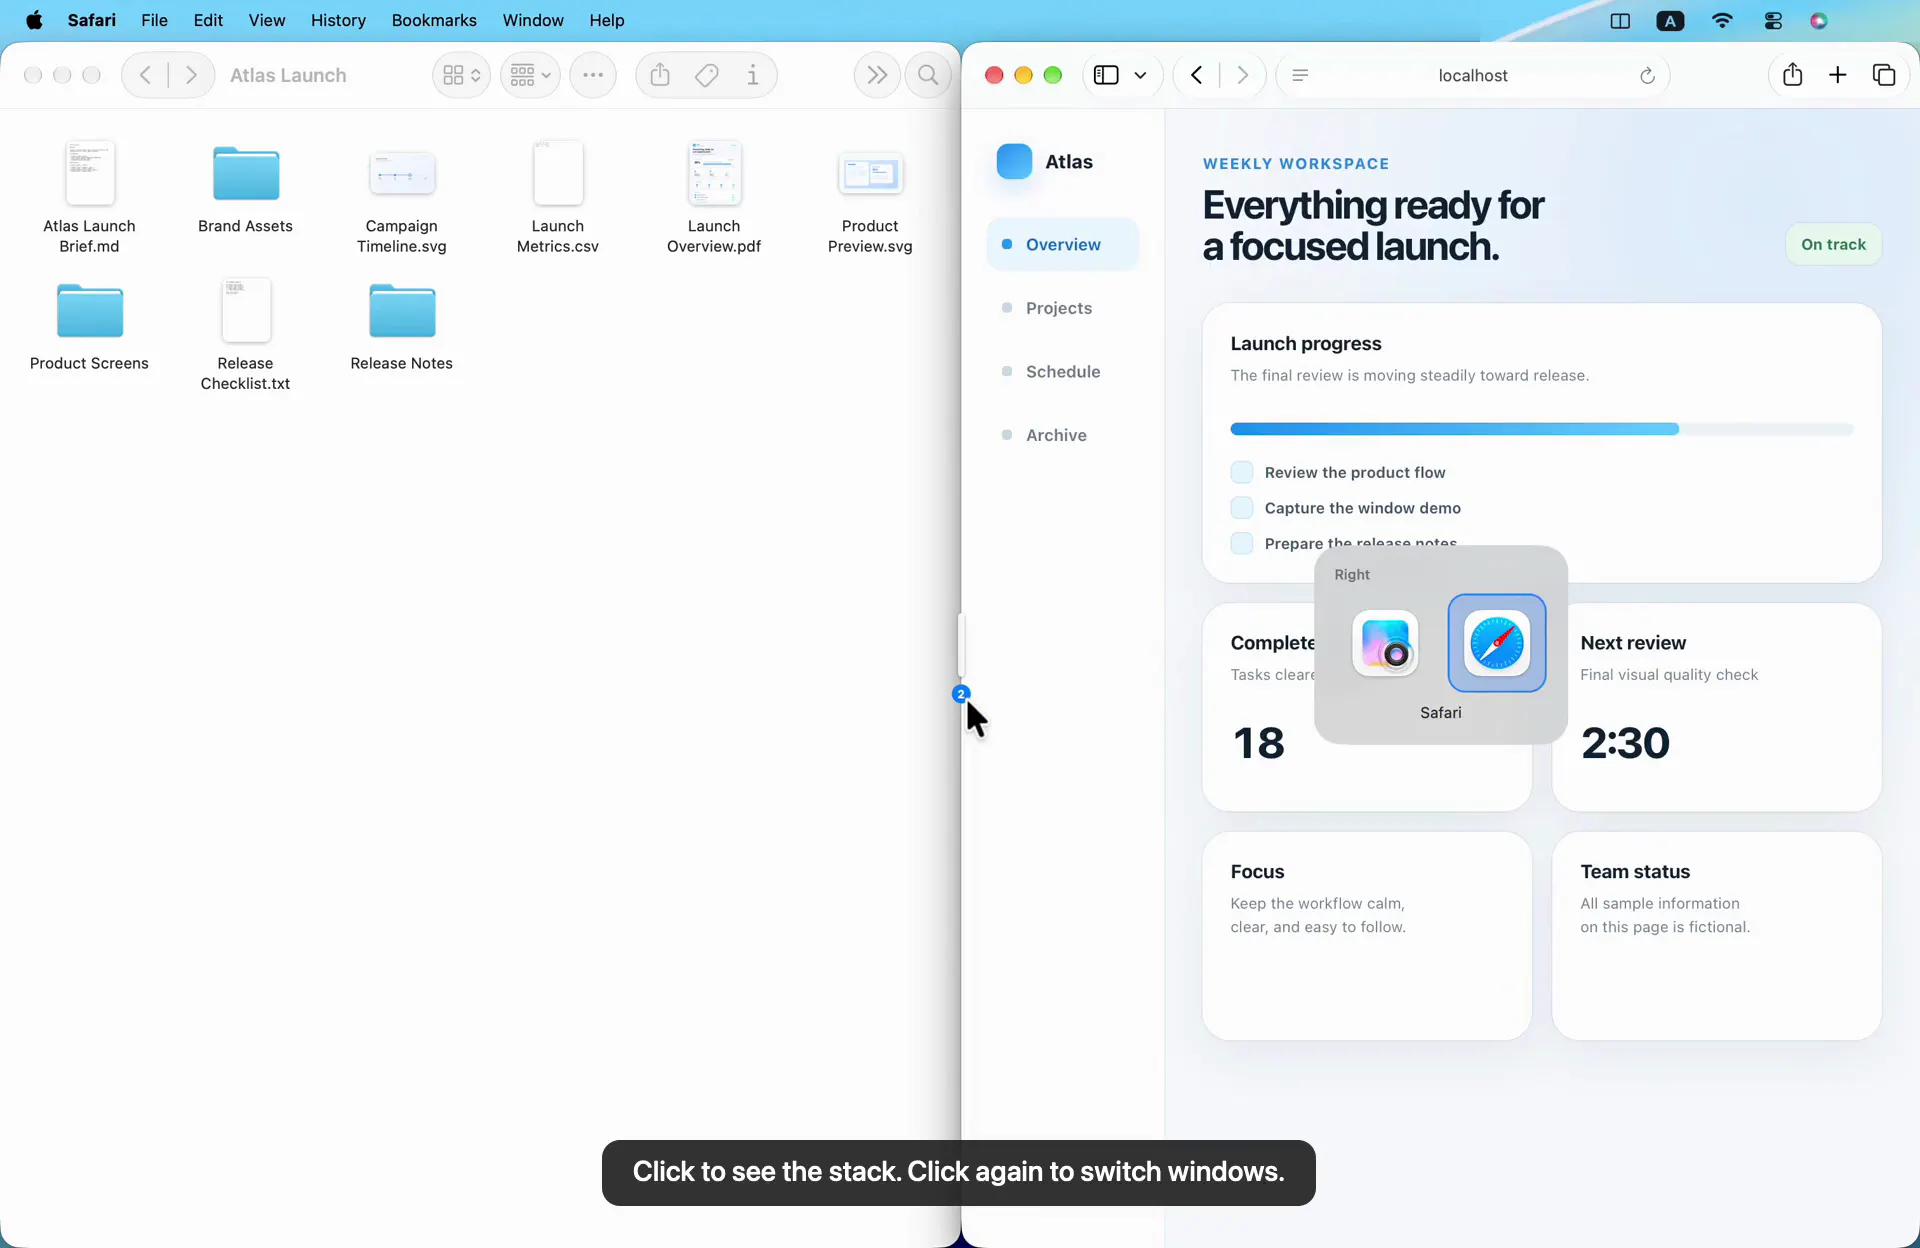Open the File menu

coord(154,20)
